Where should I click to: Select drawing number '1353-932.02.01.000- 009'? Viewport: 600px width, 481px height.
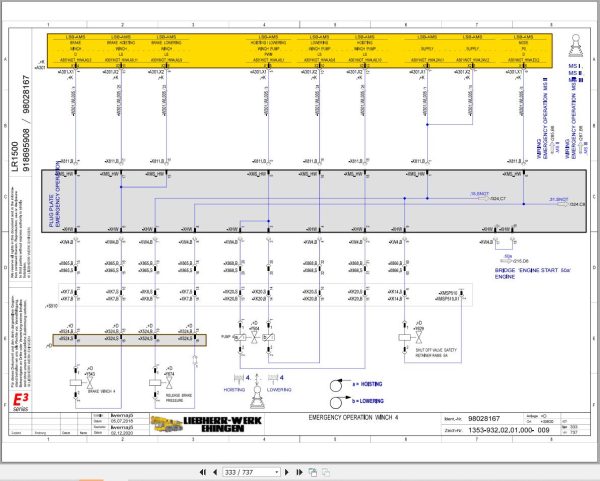click(x=509, y=430)
